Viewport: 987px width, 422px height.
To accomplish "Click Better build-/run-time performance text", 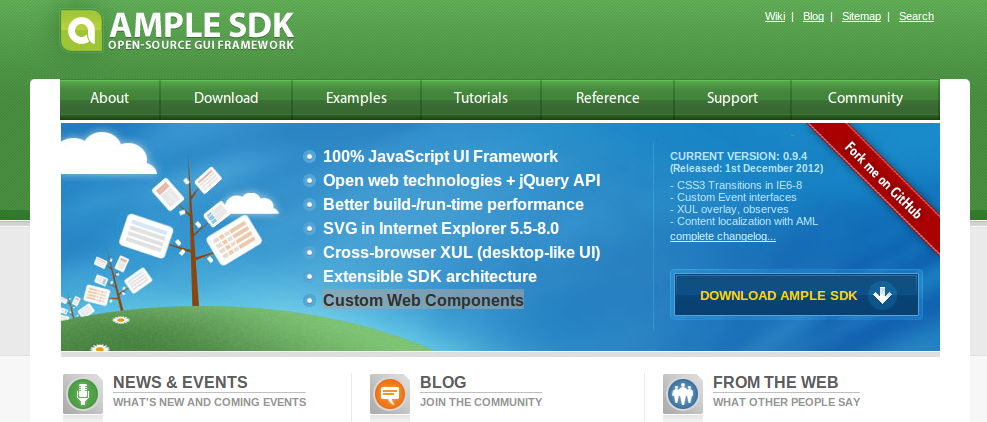I will click(453, 204).
